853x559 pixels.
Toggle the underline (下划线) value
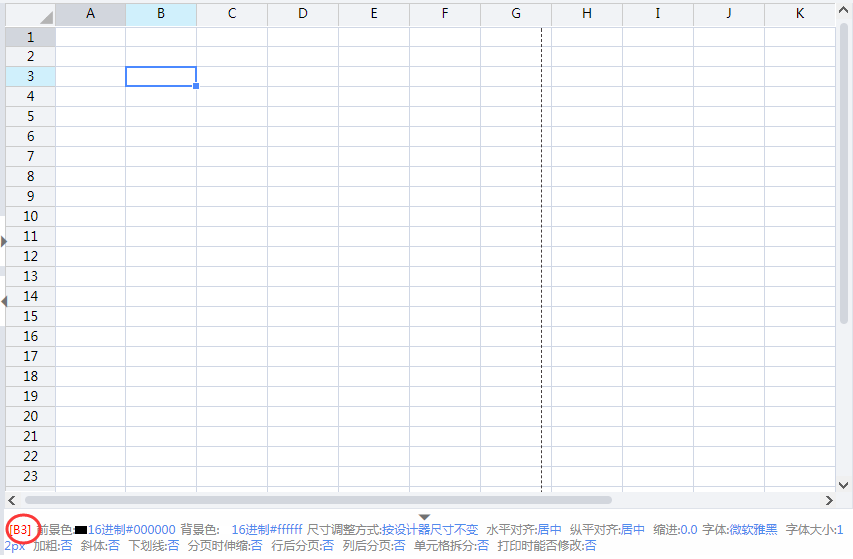coord(173,546)
